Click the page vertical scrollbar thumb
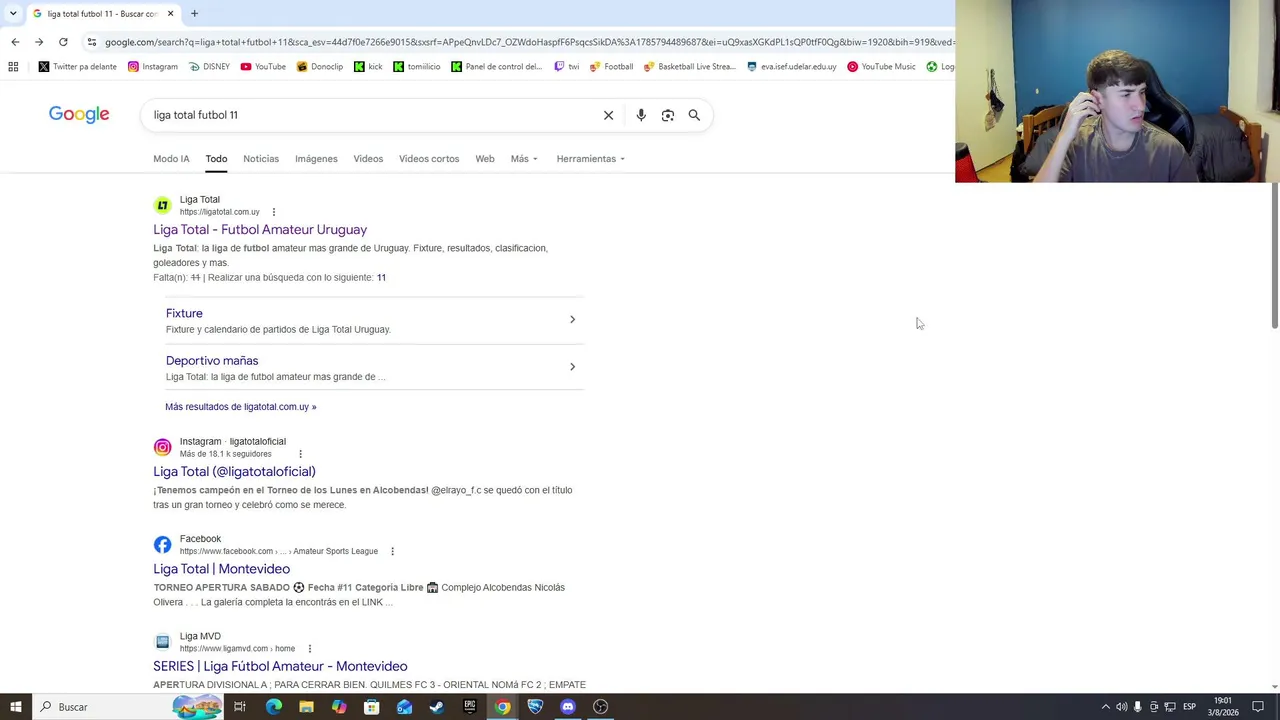 pos(1274,256)
